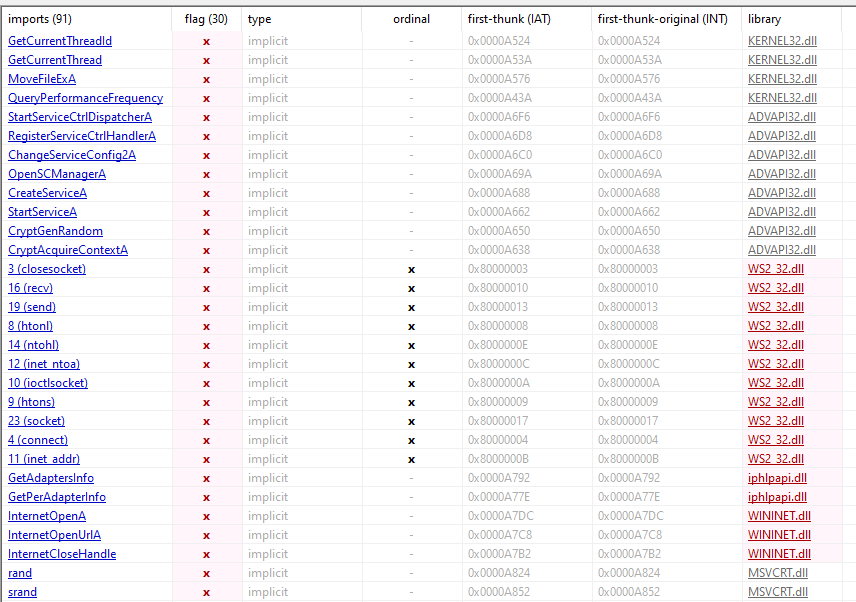The height and width of the screenshot is (602, 856).
Task: Open the StartServiceCtrlDispatcherA import link
Action: click(x=80, y=117)
